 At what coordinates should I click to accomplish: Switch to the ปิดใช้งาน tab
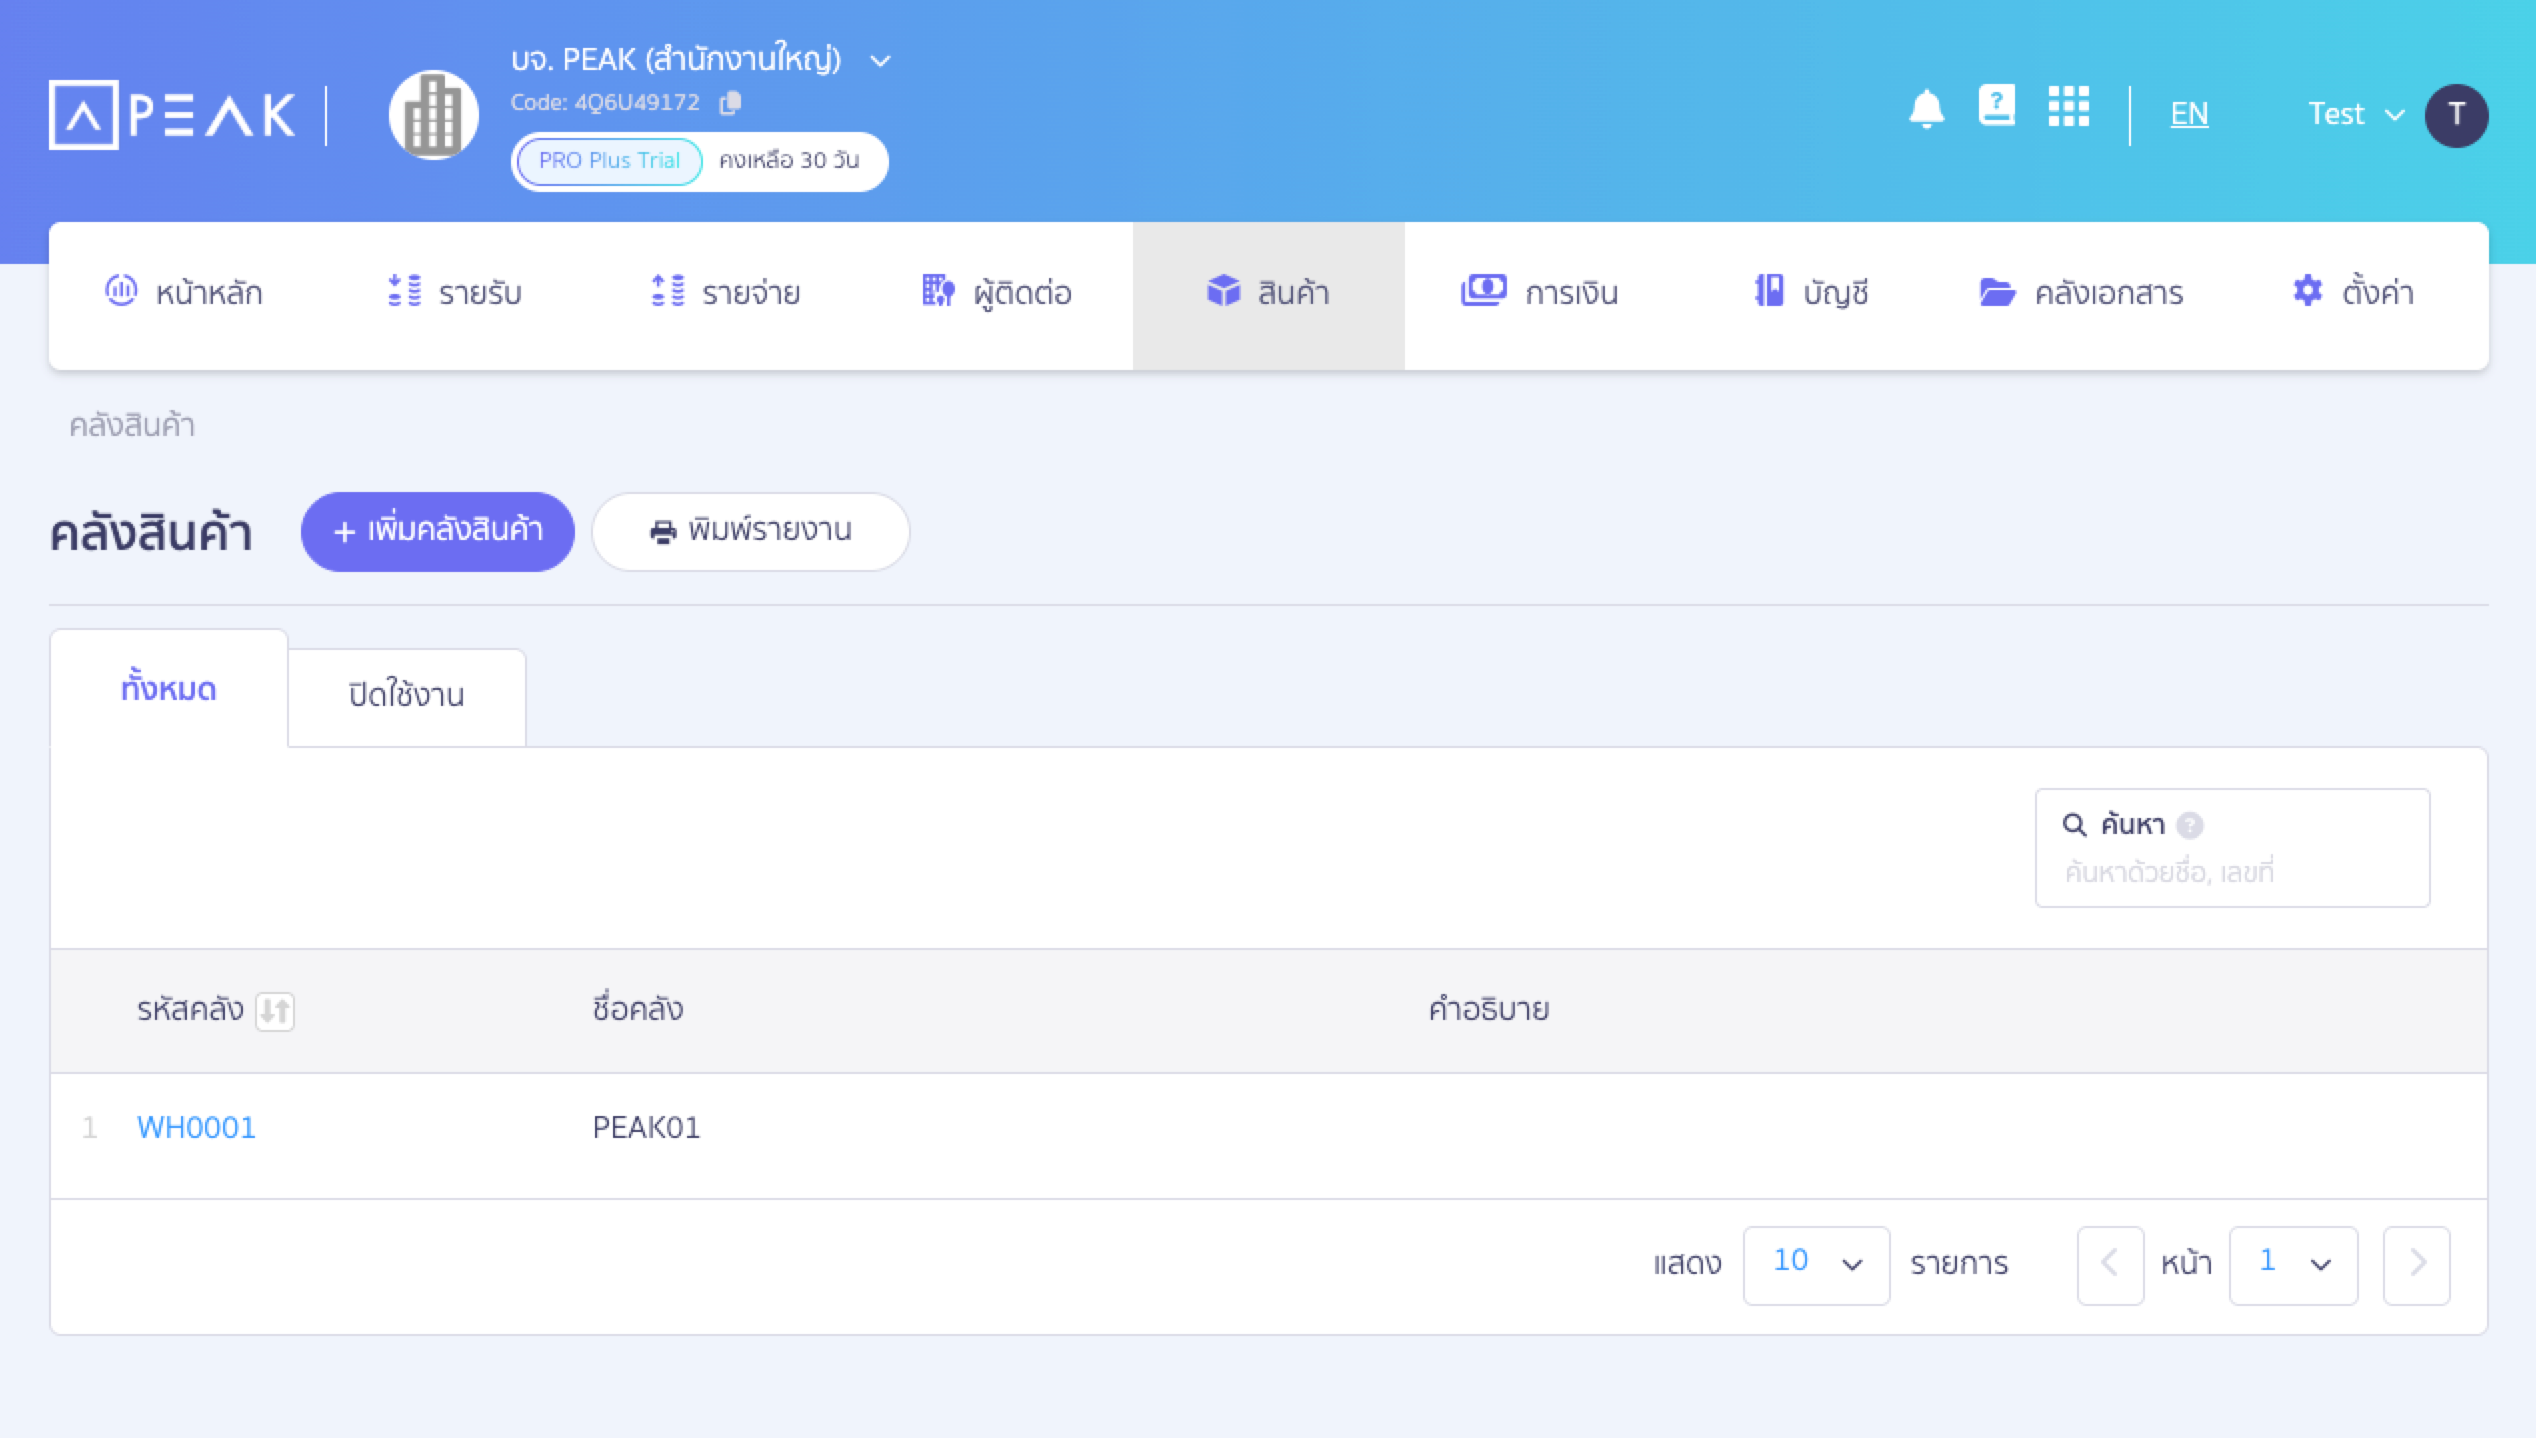407,697
